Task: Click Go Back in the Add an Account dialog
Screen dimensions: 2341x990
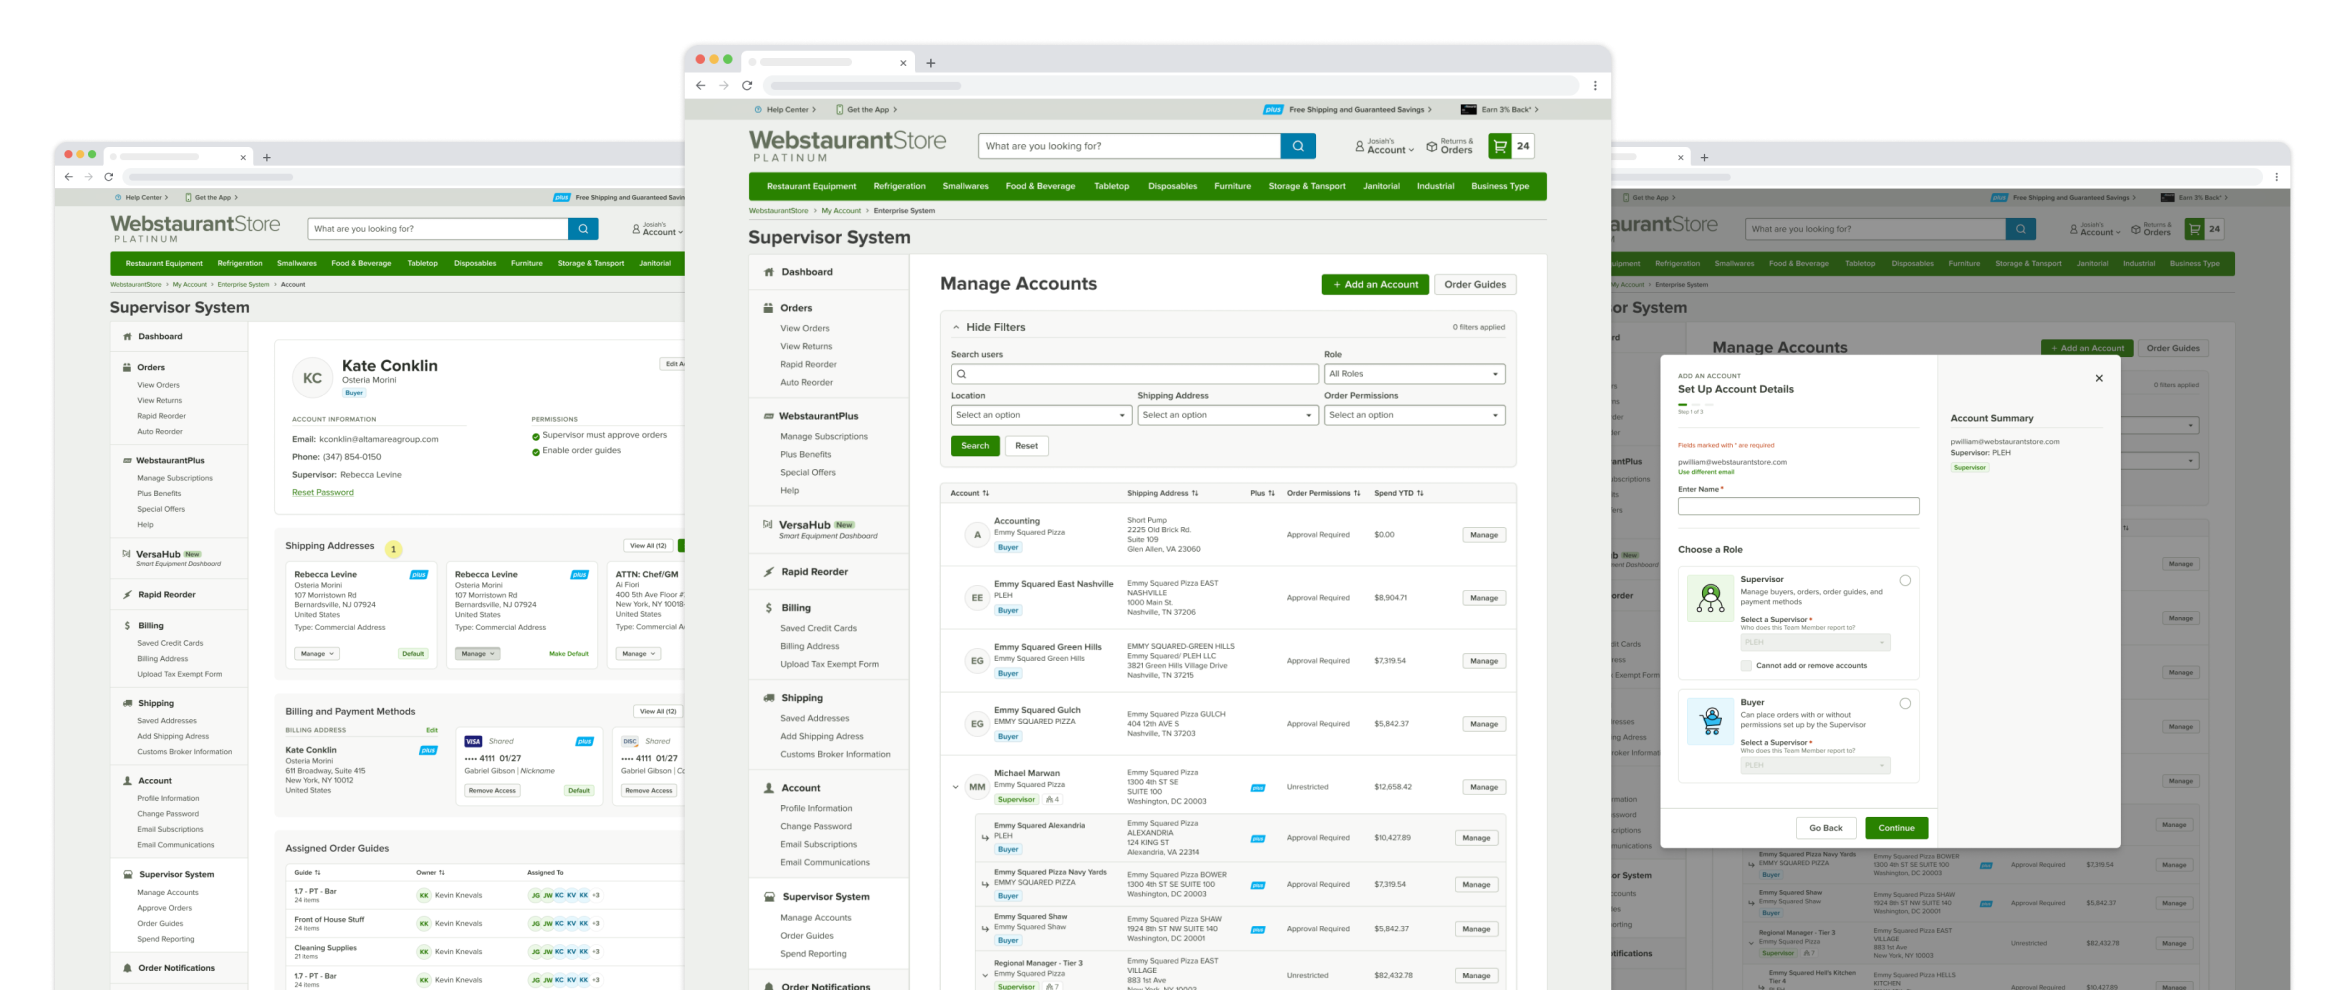Action: (x=1825, y=828)
